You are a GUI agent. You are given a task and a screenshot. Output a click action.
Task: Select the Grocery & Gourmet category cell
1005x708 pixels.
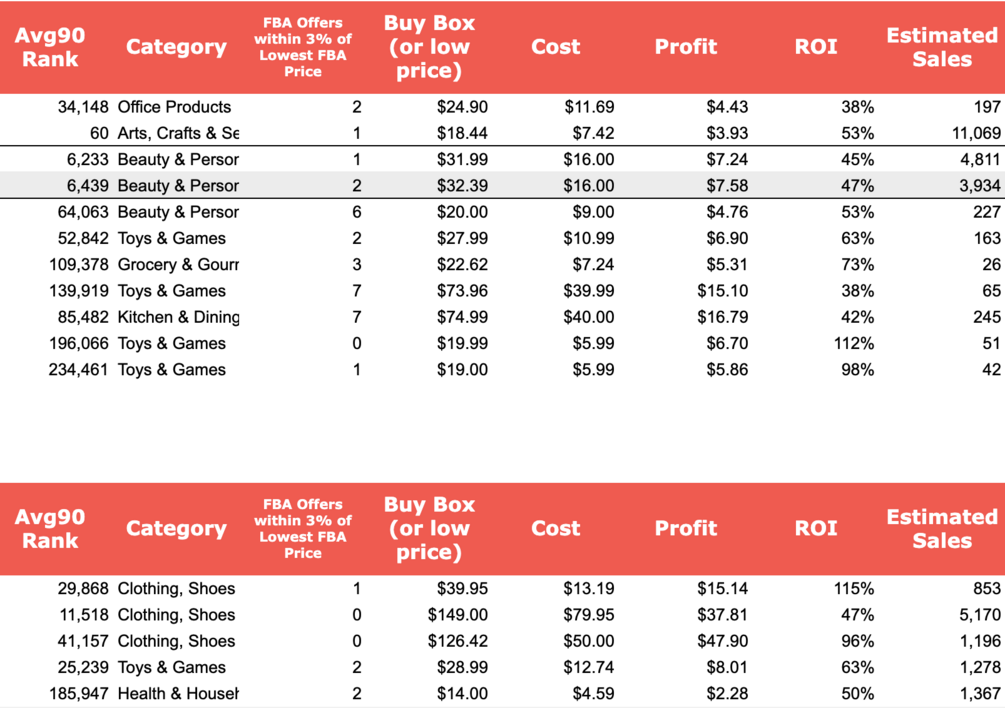(x=178, y=264)
